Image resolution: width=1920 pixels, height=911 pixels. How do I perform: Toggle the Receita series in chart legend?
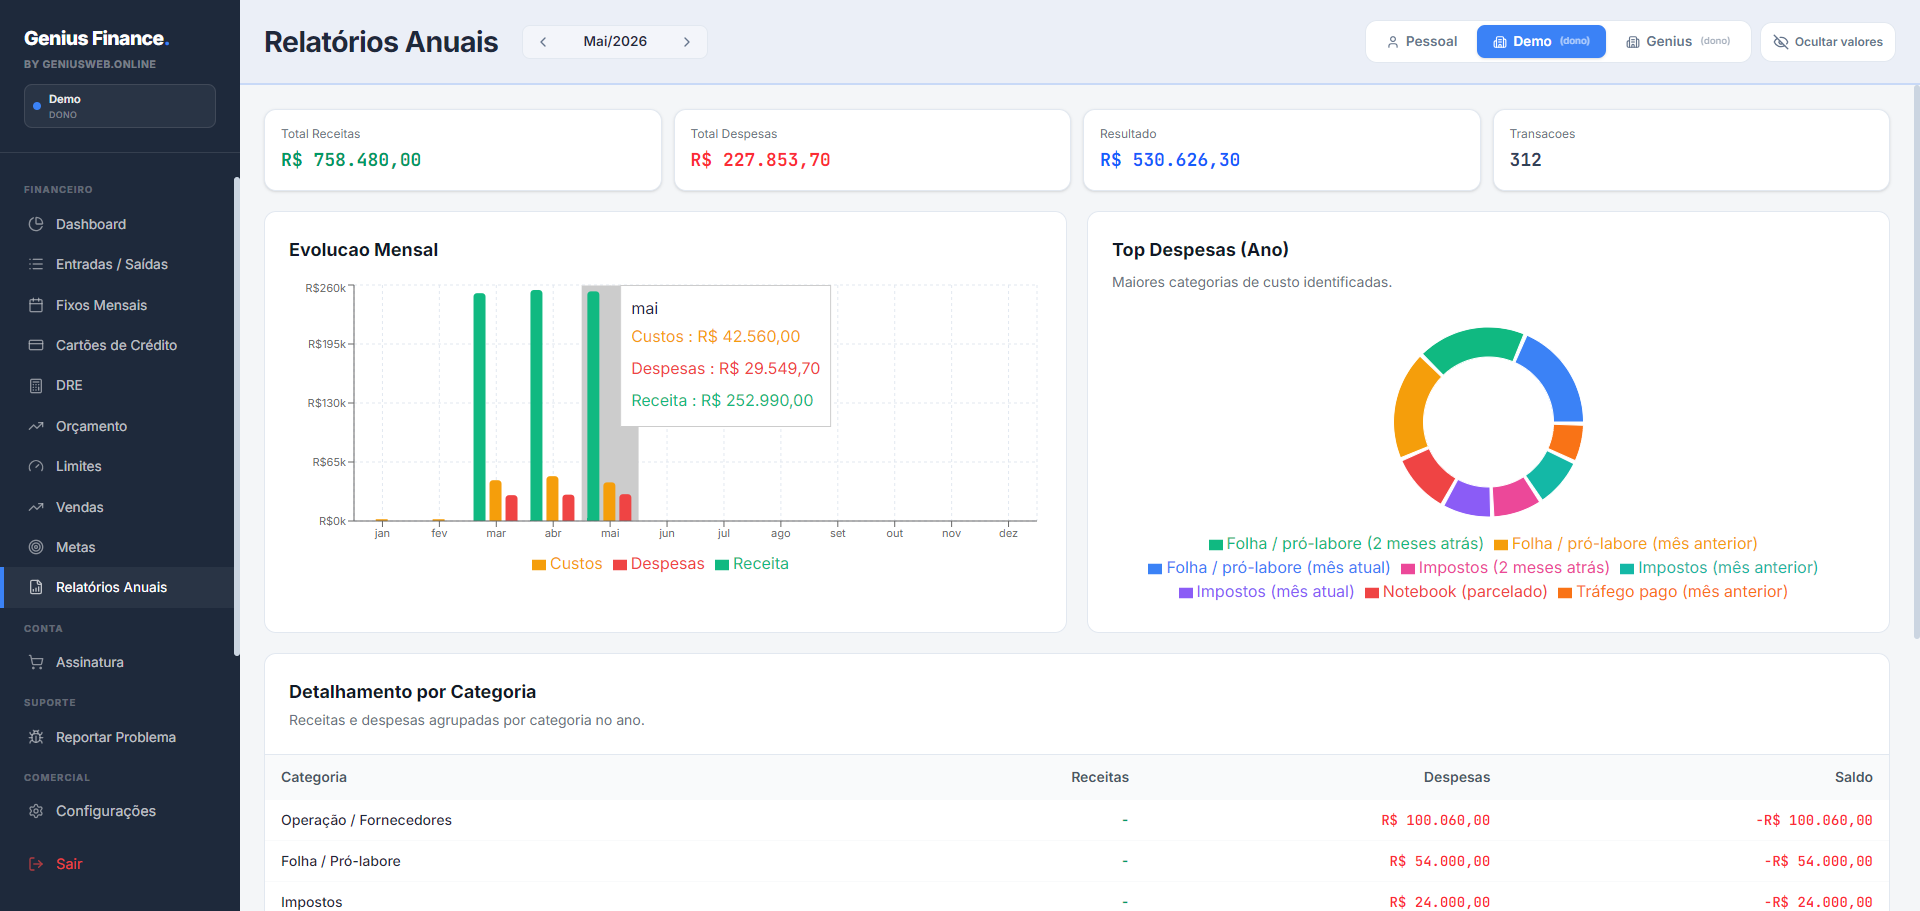[751, 564]
